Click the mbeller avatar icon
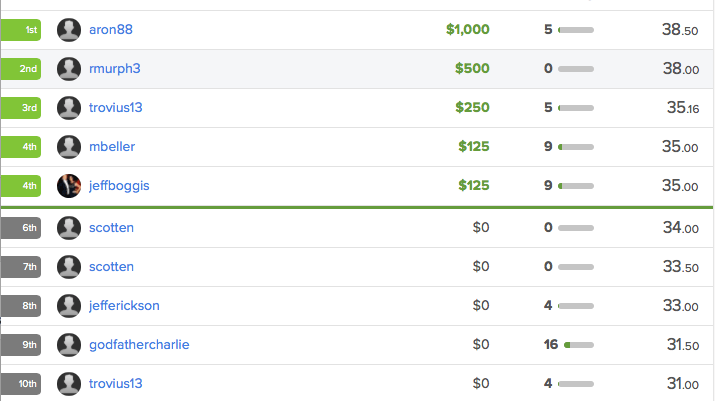 (x=69, y=147)
